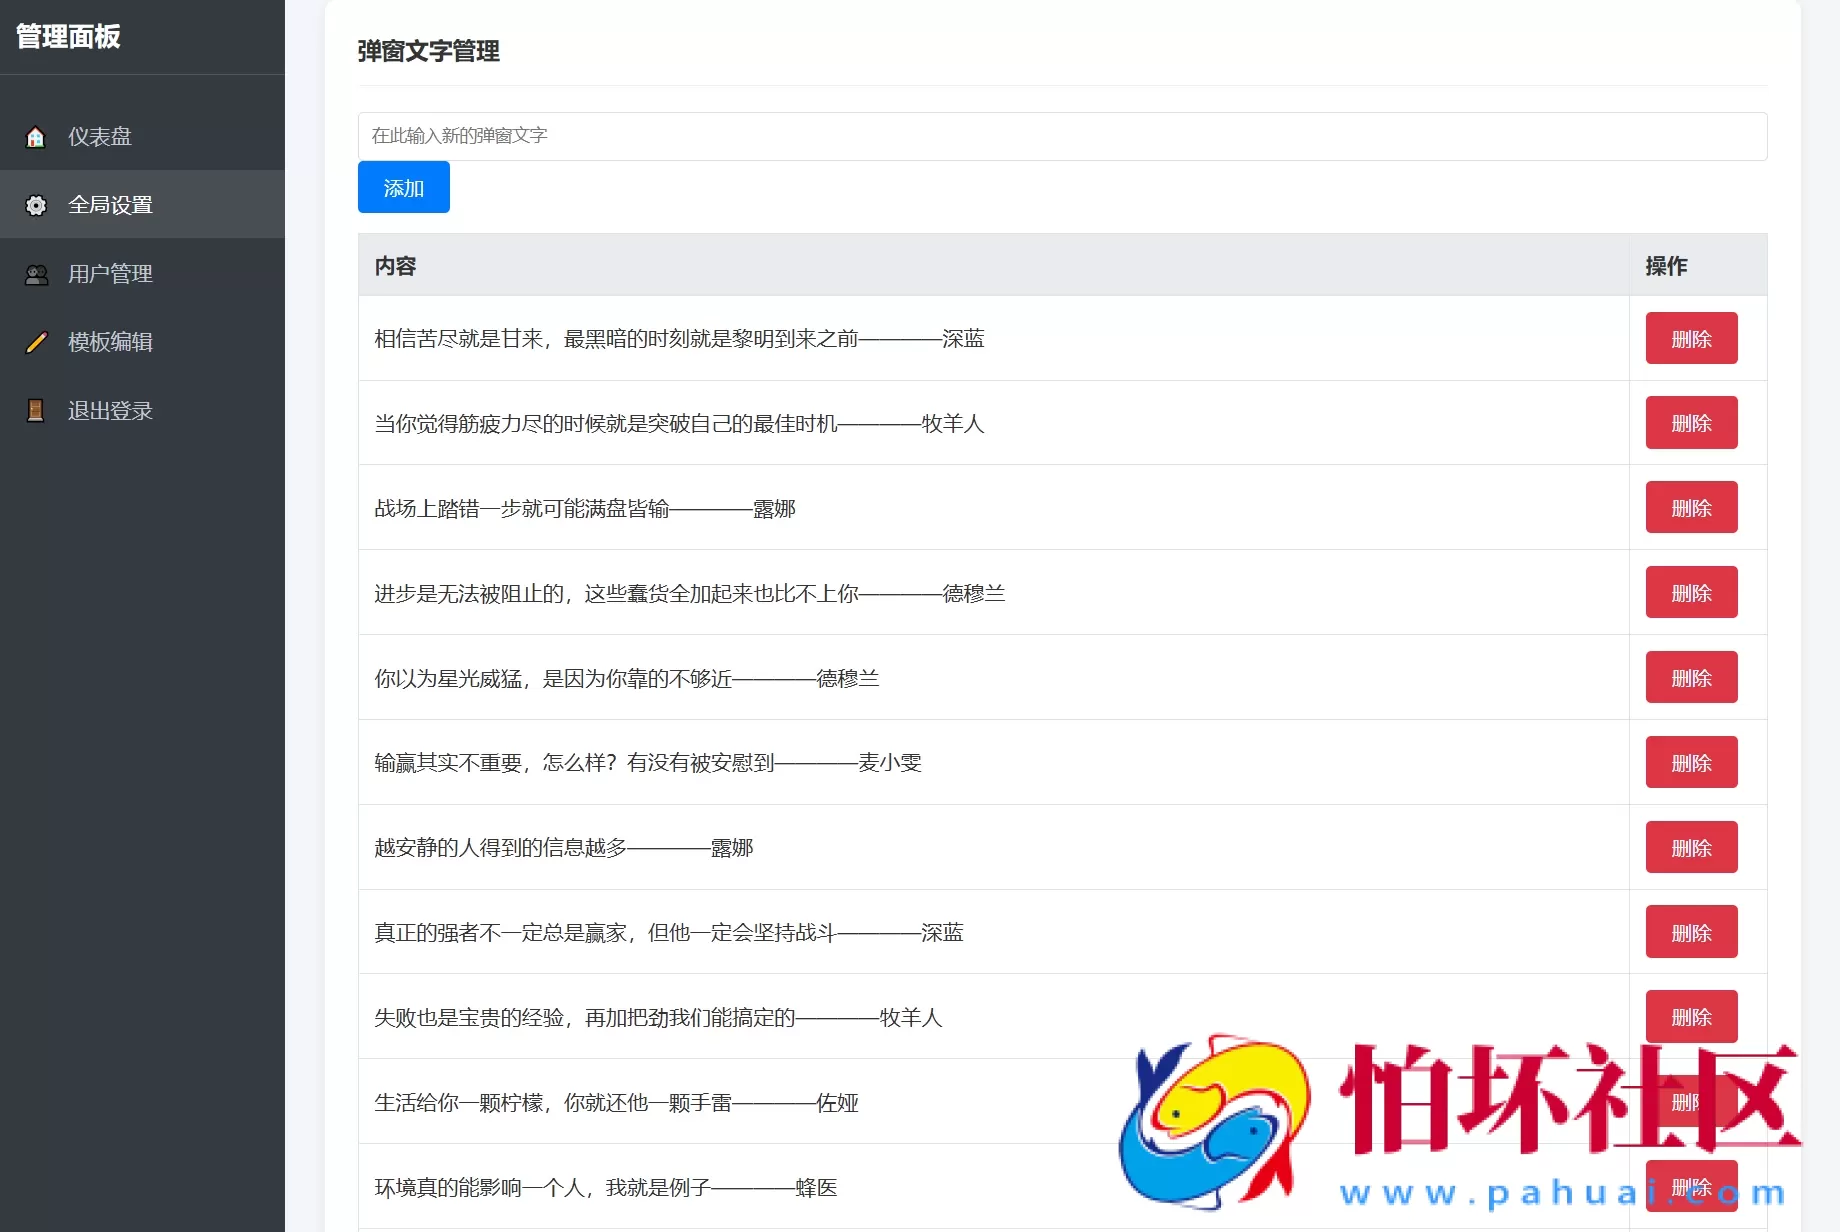Image resolution: width=1840 pixels, height=1232 pixels.
Task: Select the pencil icon for 模板编辑
Action: [36, 341]
